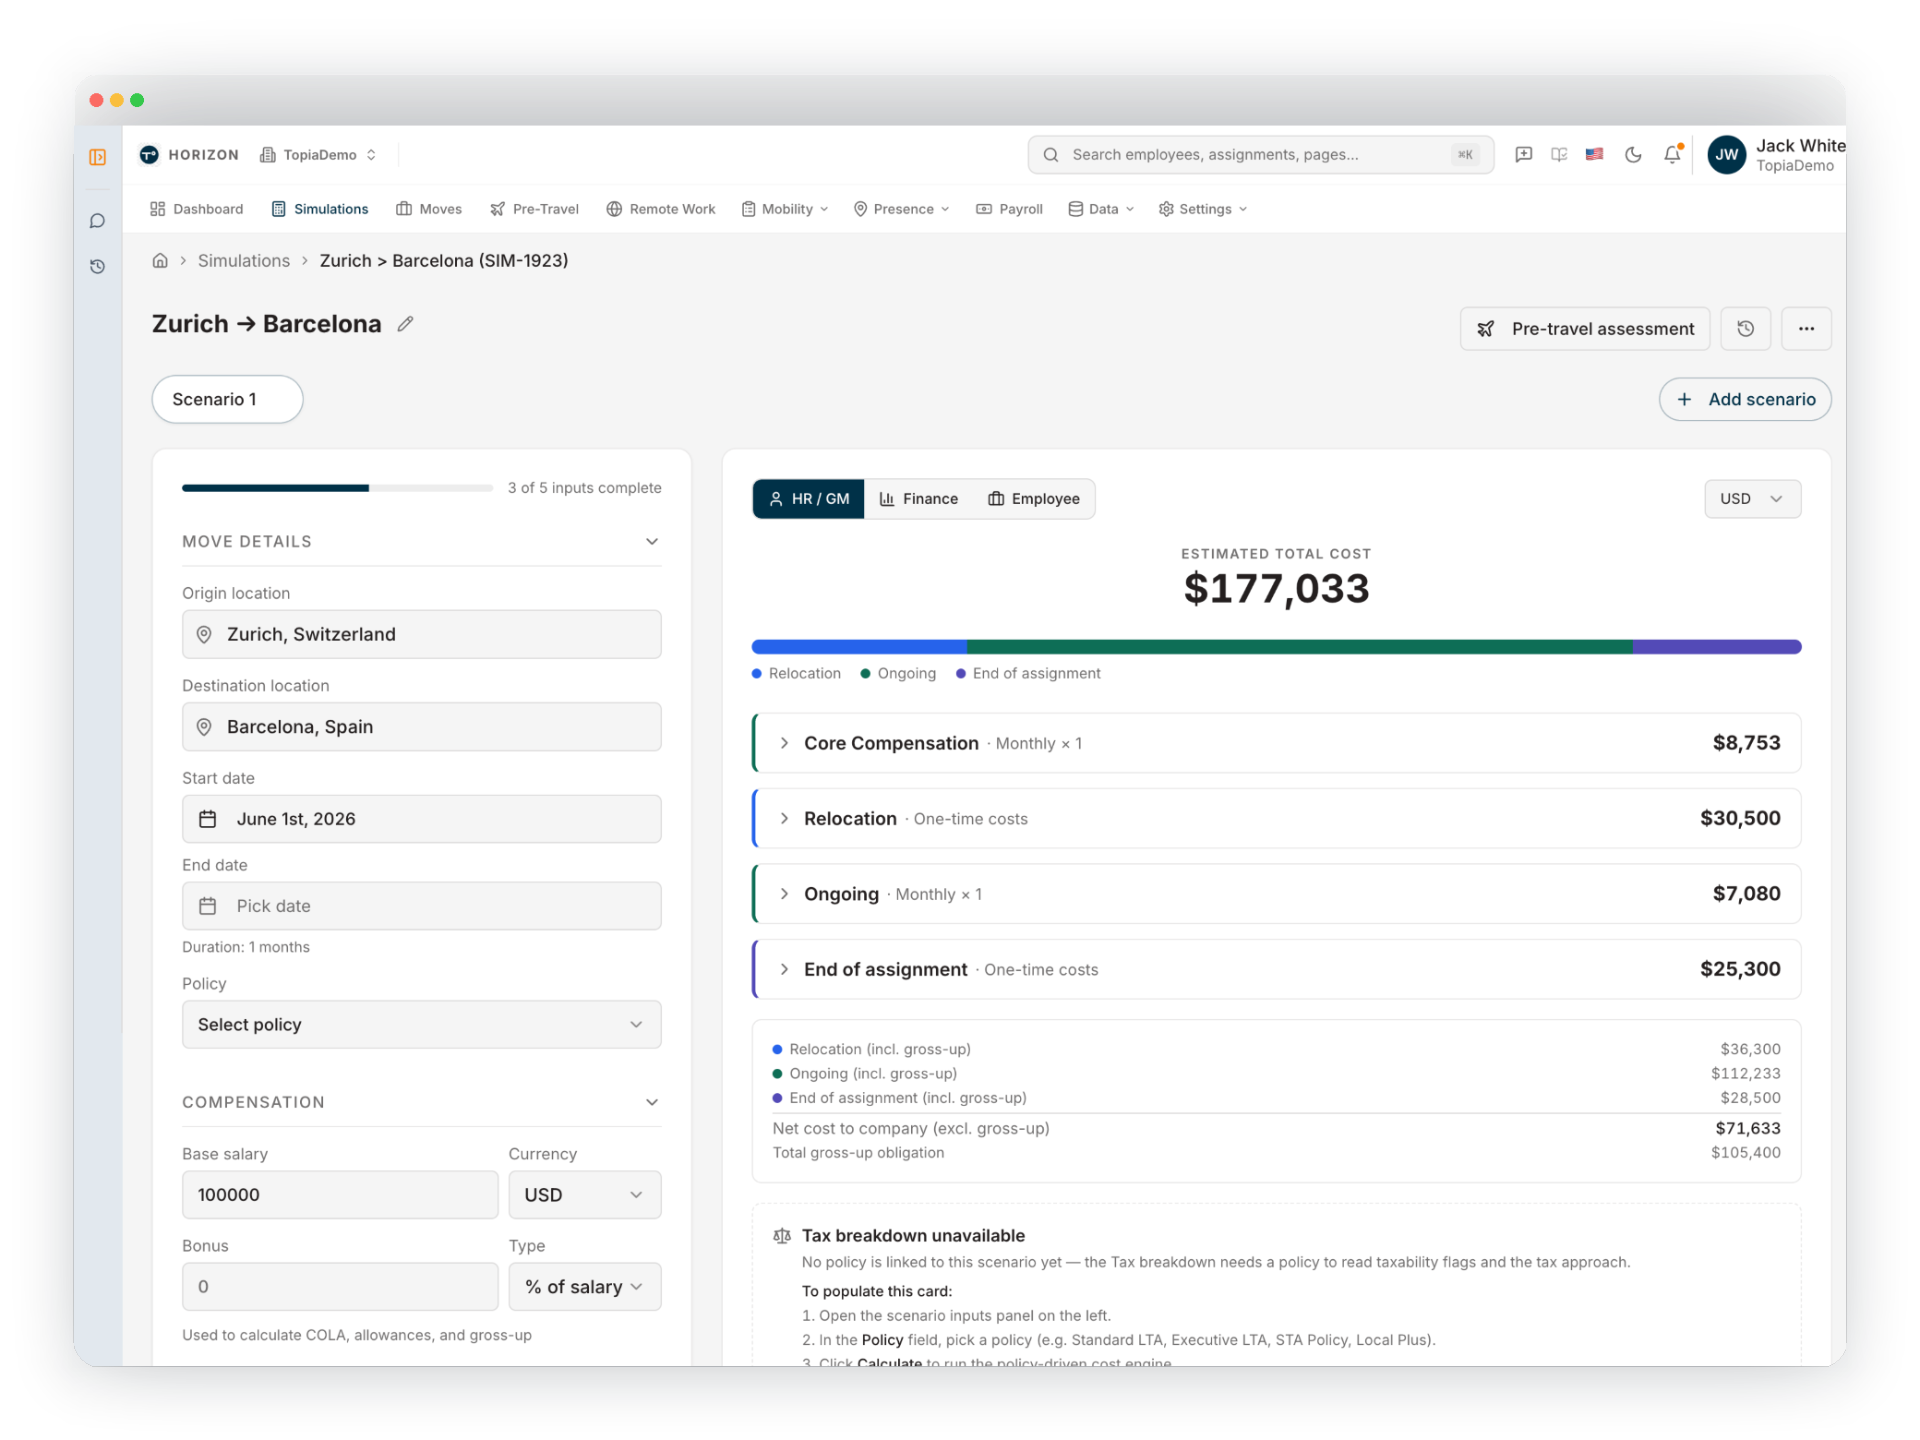The height and width of the screenshot is (1440, 1920).
Task: Open the chat icon in left sidebar
Action: (97, 221)
